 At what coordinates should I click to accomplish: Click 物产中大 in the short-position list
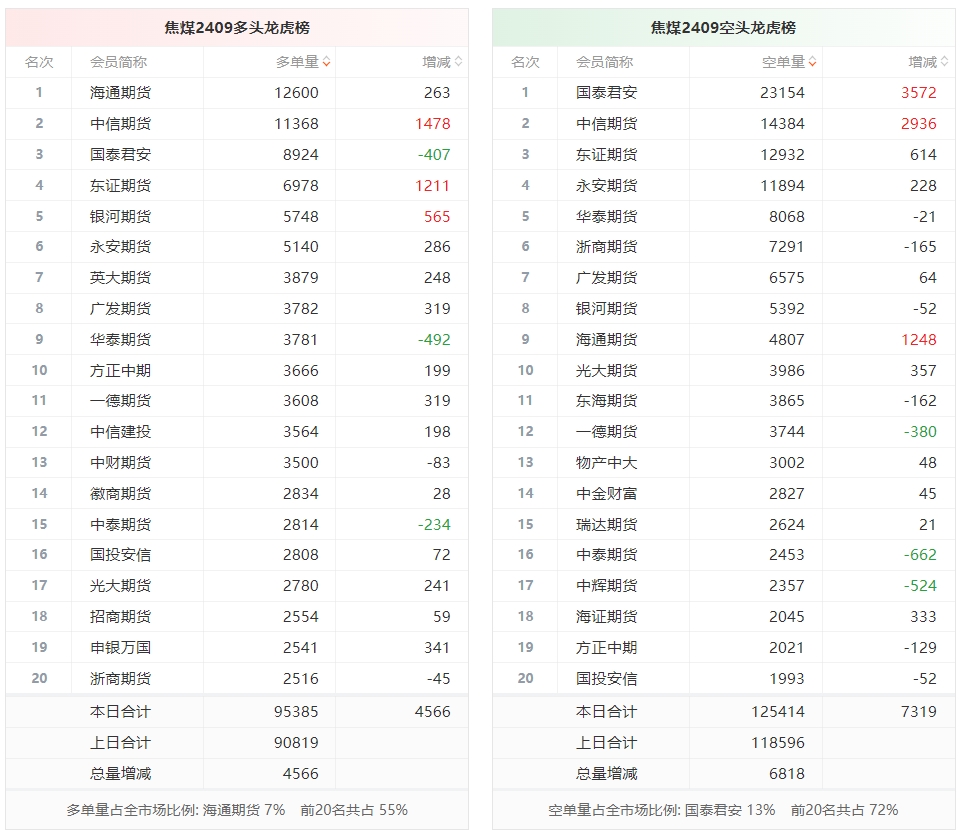point(606,463)
